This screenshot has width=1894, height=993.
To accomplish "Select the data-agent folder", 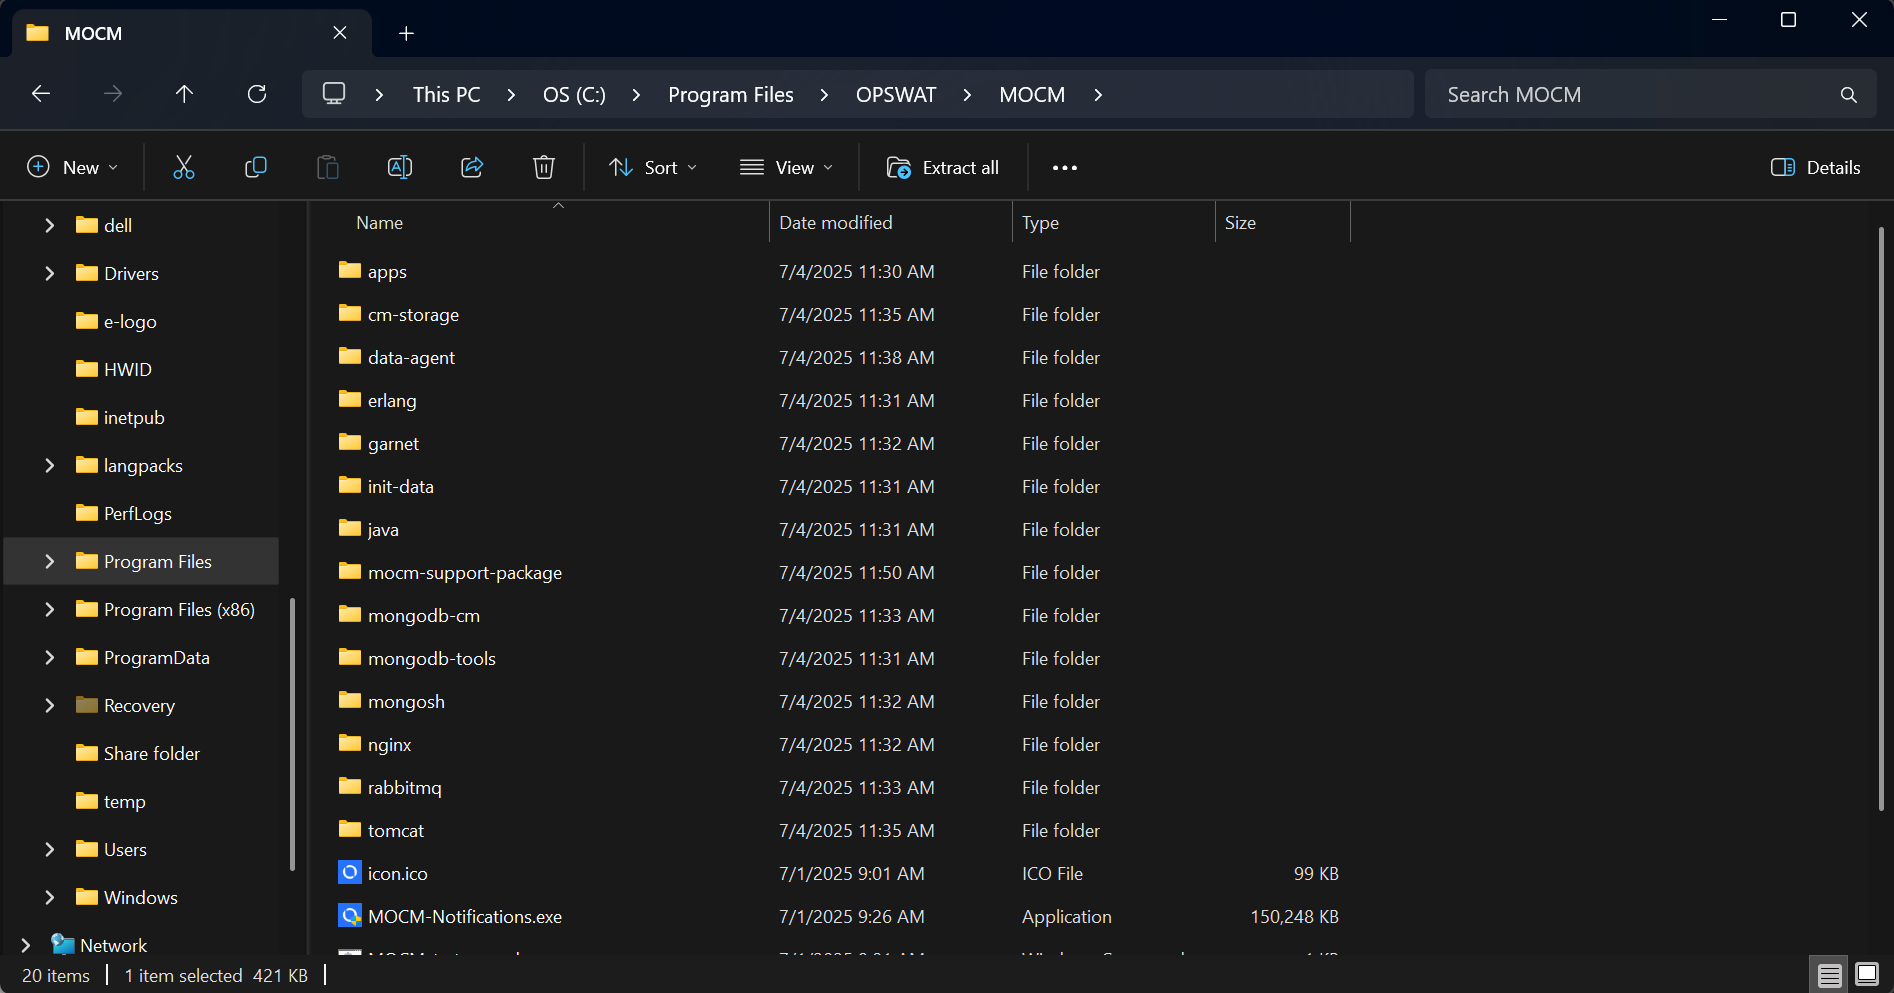I will tap(411, 357).
